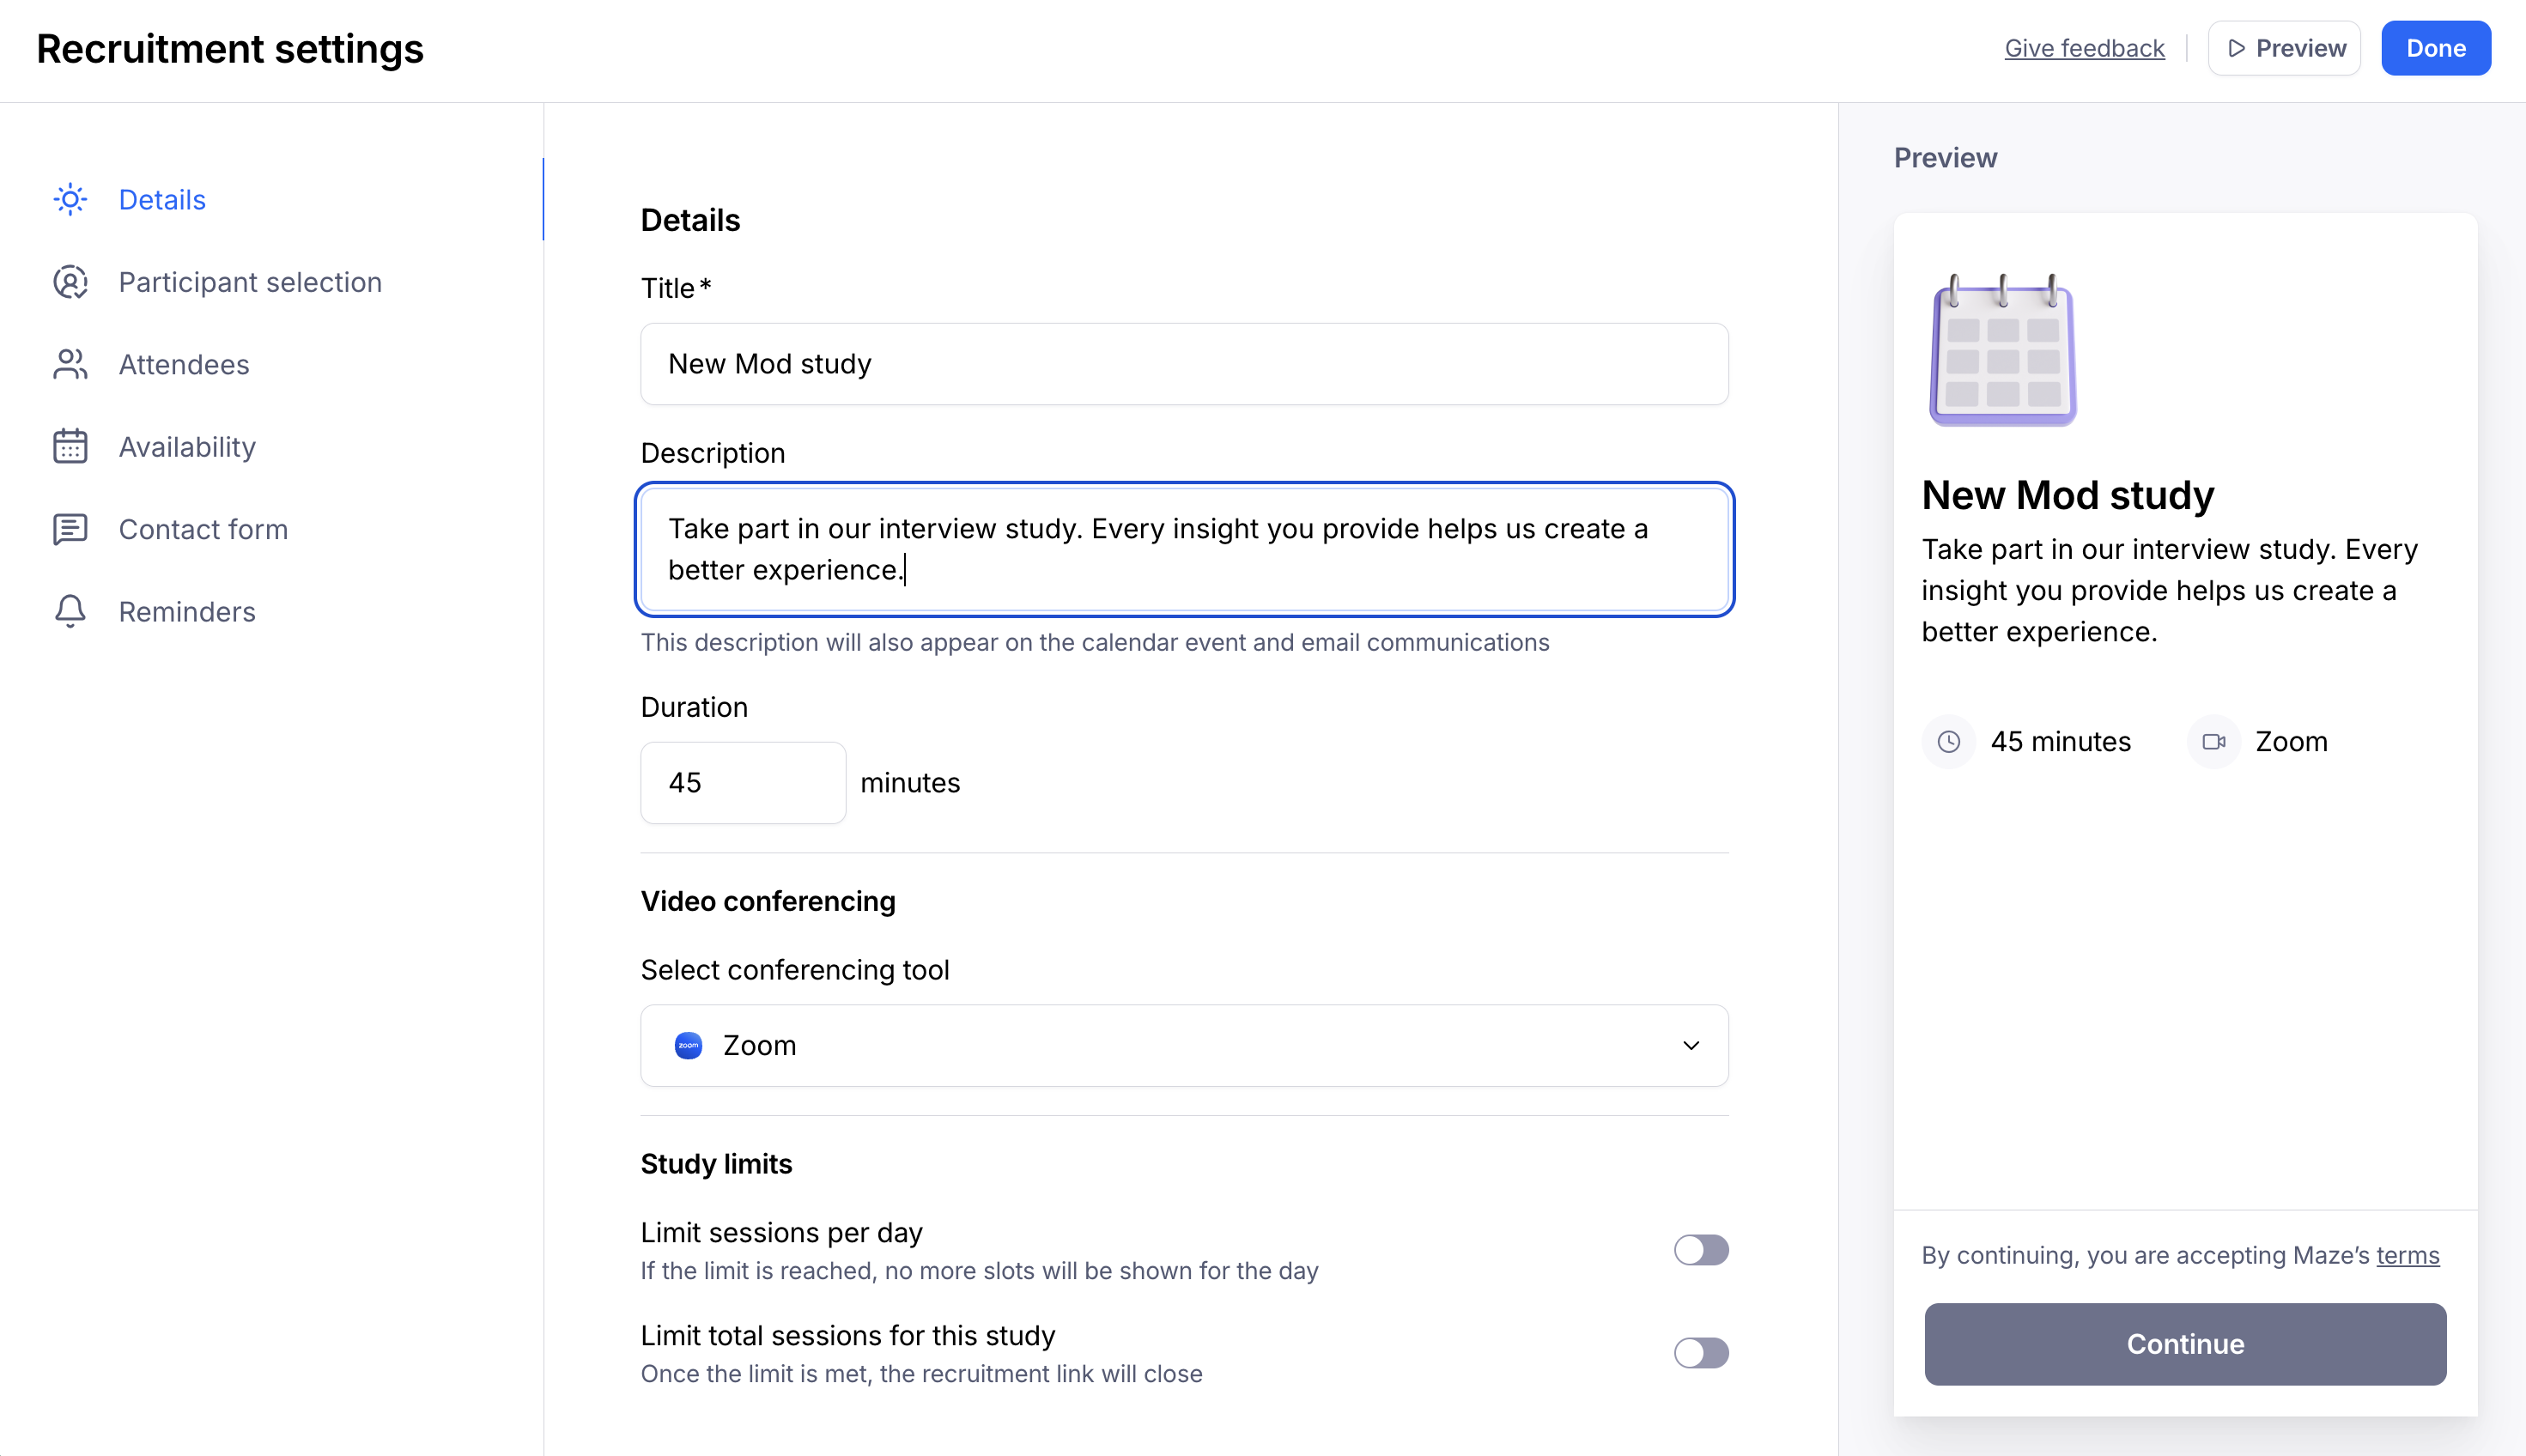
Task: Open the Contact form section
Action: (203, 529)
